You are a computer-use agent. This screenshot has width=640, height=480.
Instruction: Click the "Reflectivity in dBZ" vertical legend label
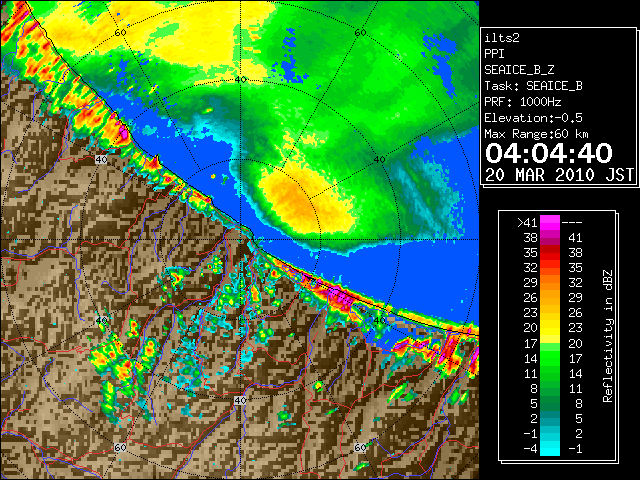[x=608, y=336]
